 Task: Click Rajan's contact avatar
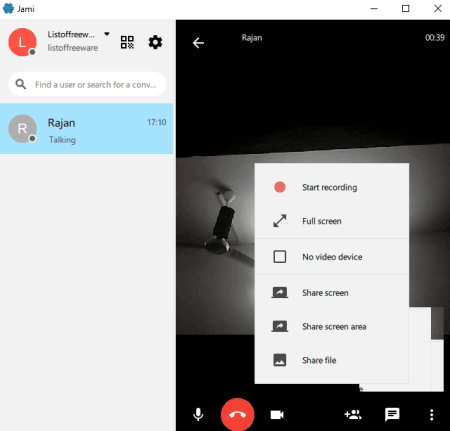(22, 129)
